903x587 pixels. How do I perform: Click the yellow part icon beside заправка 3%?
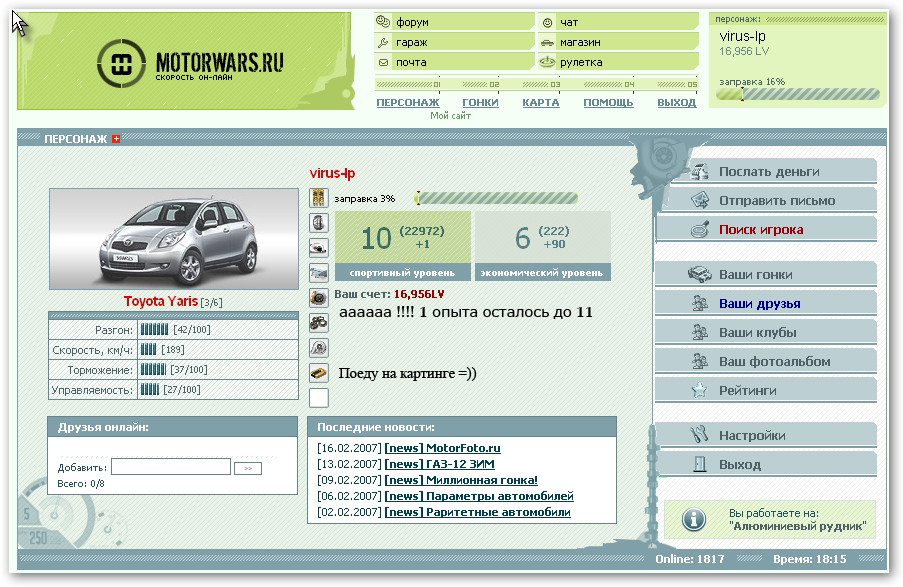coord(318,198)
